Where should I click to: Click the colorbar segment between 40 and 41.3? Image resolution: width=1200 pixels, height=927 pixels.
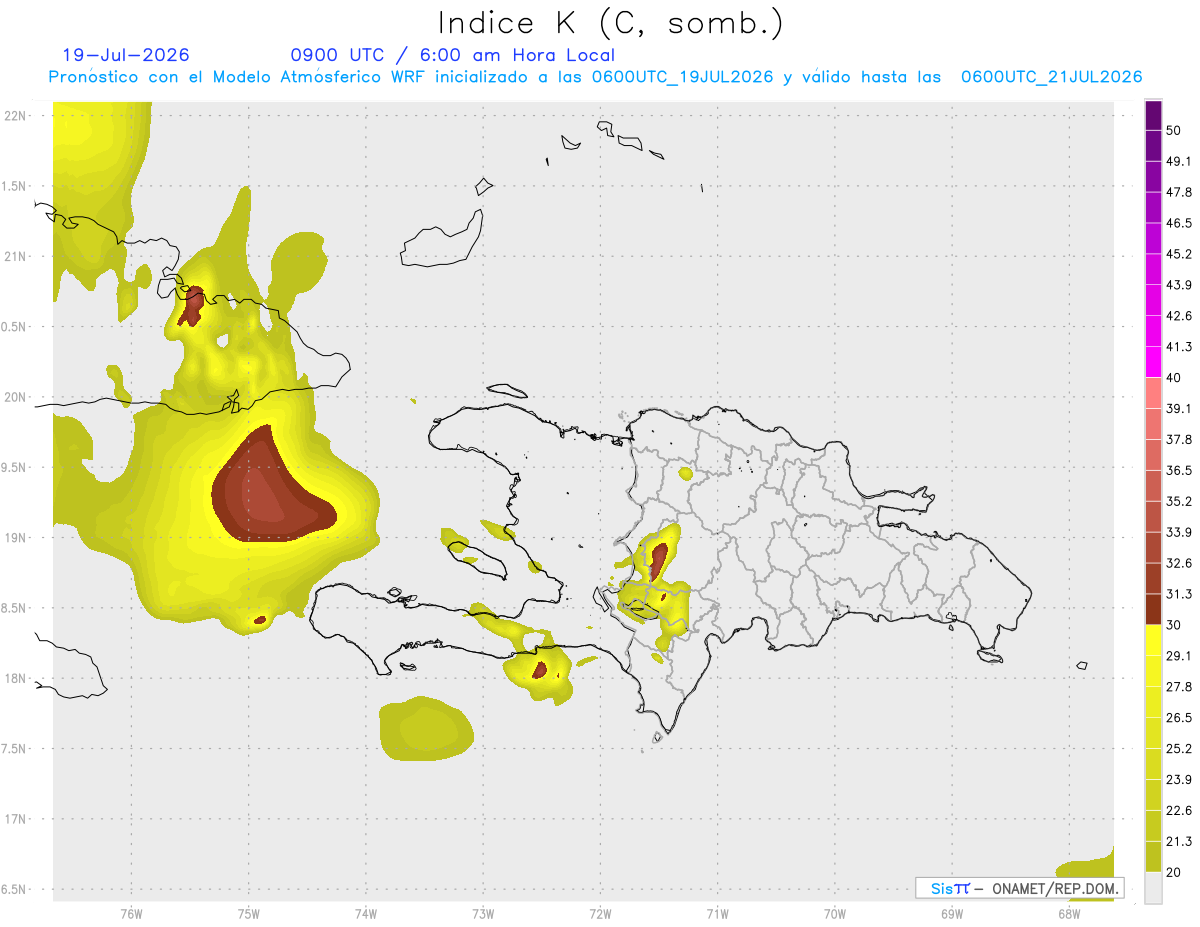1153,362
